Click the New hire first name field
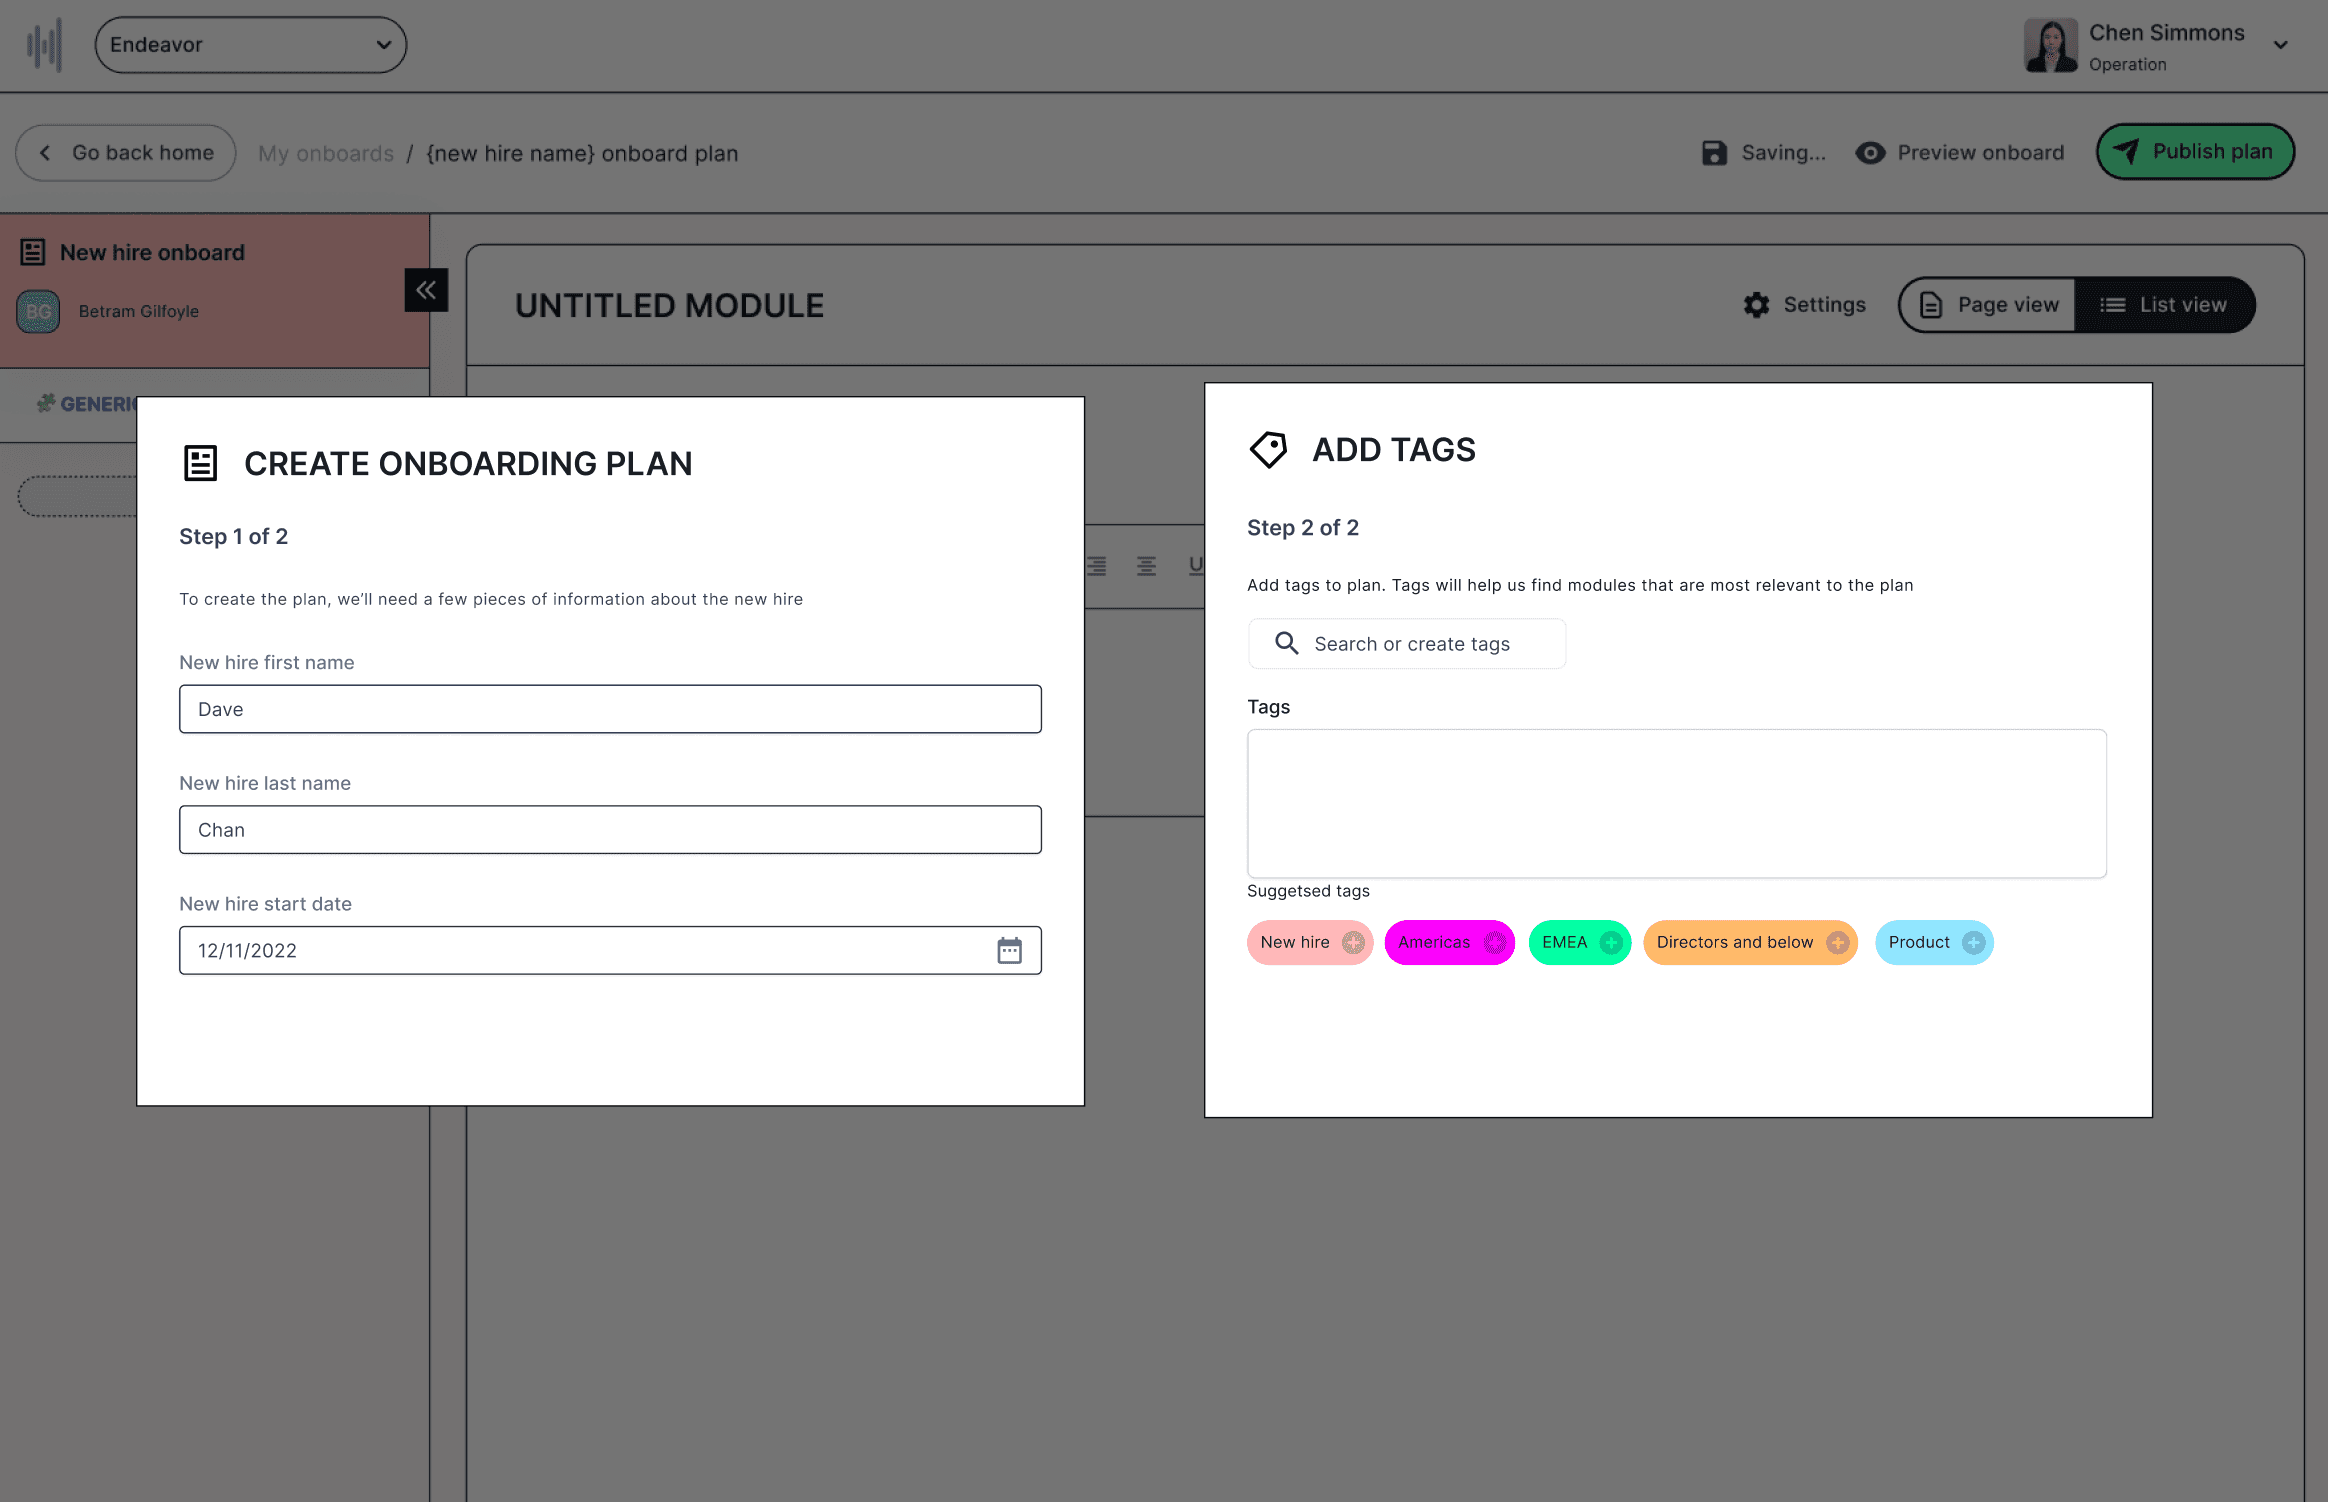 click(x=610, y=709)
